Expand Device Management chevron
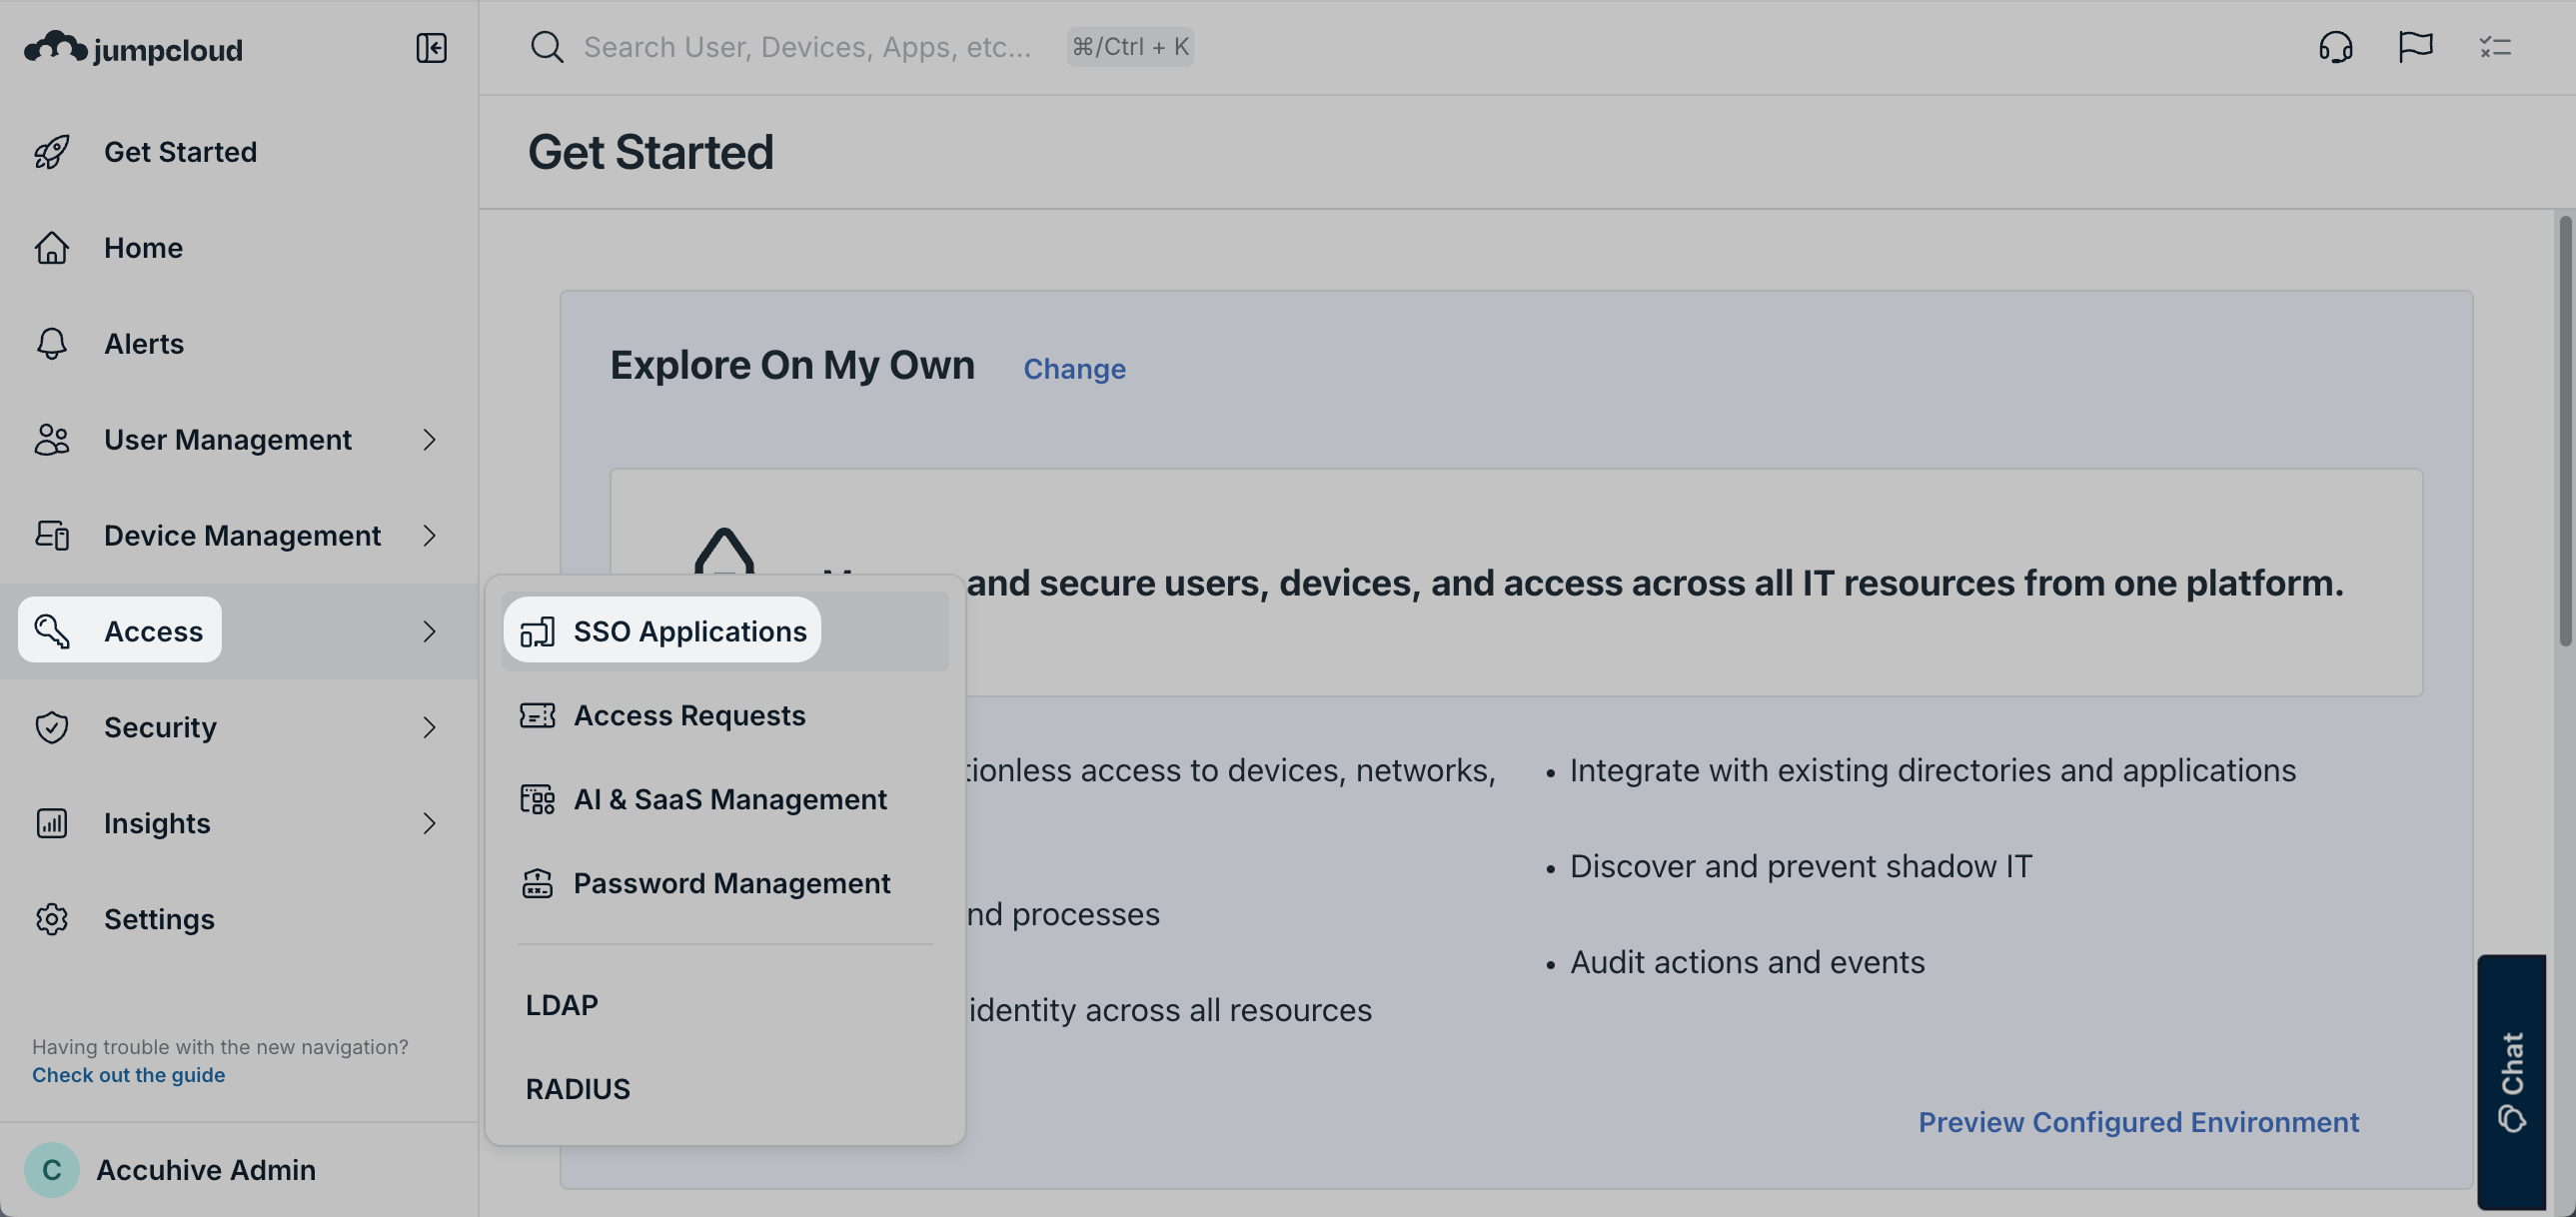2576x1217 pixels. pos(429,536)
